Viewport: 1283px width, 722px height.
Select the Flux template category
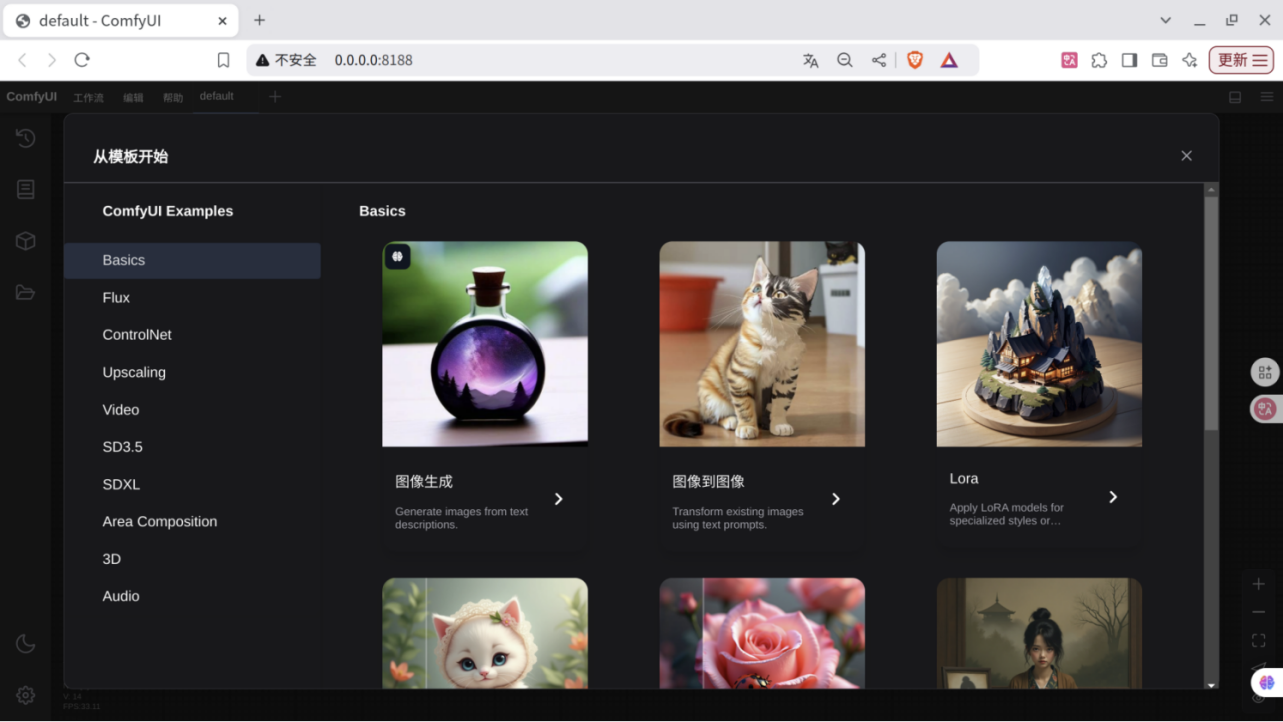point(192,297)
